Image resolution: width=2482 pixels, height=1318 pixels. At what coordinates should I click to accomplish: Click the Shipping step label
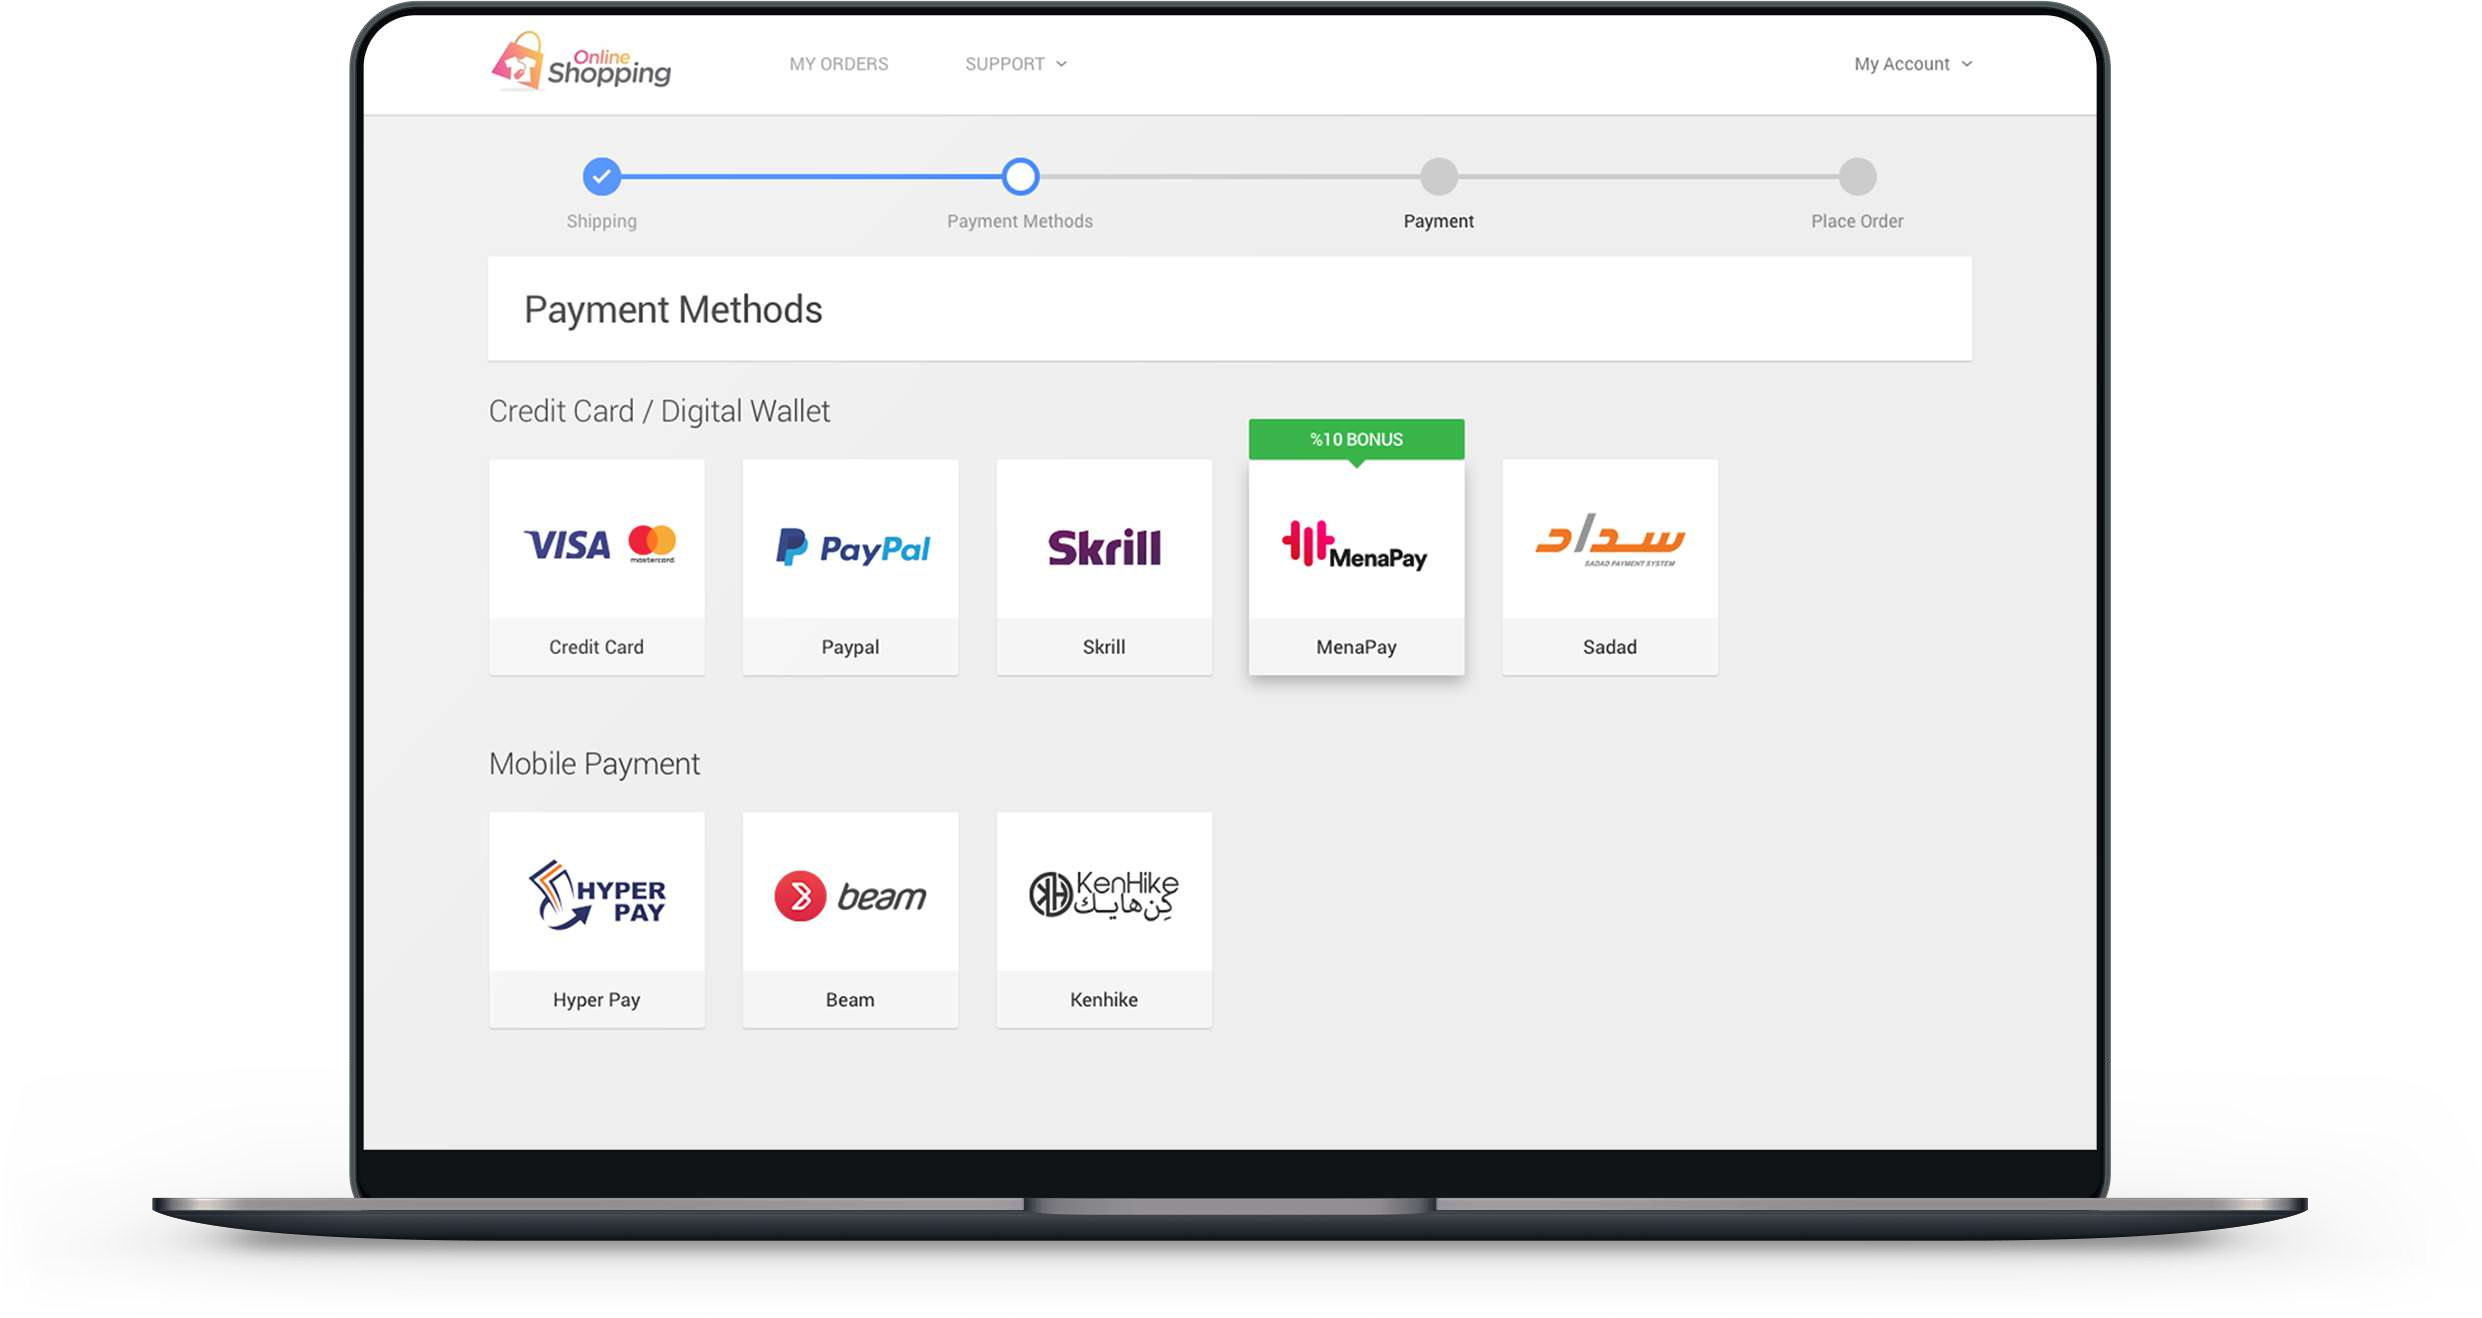(601, 221)
